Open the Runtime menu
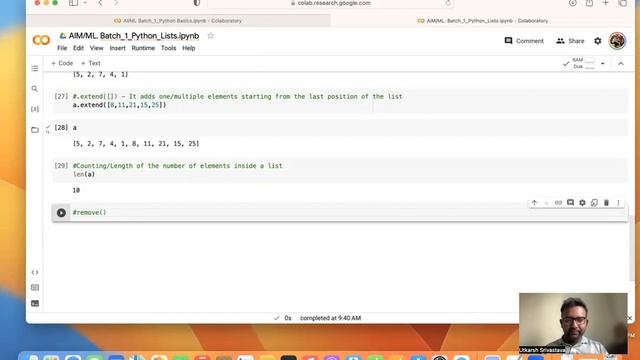This screenshot has height=360, width=640. click(x=143, y=48)
